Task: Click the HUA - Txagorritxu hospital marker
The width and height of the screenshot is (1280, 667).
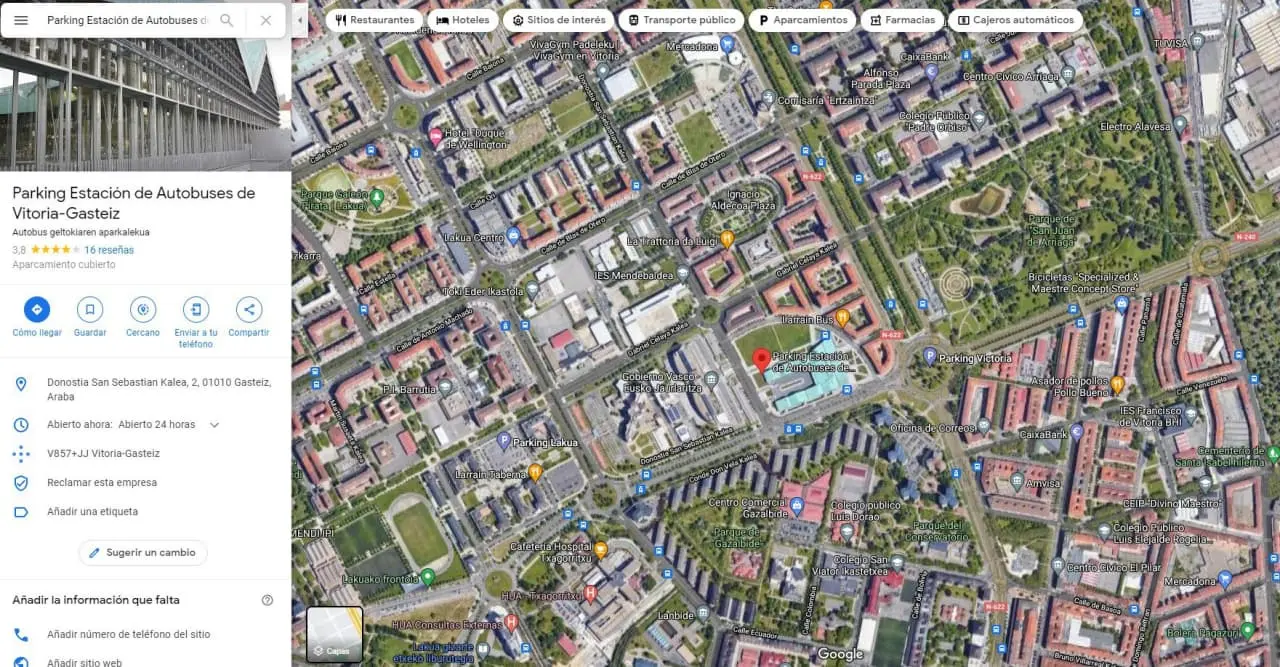Action: pyautogui.click(x=590, y=593)
